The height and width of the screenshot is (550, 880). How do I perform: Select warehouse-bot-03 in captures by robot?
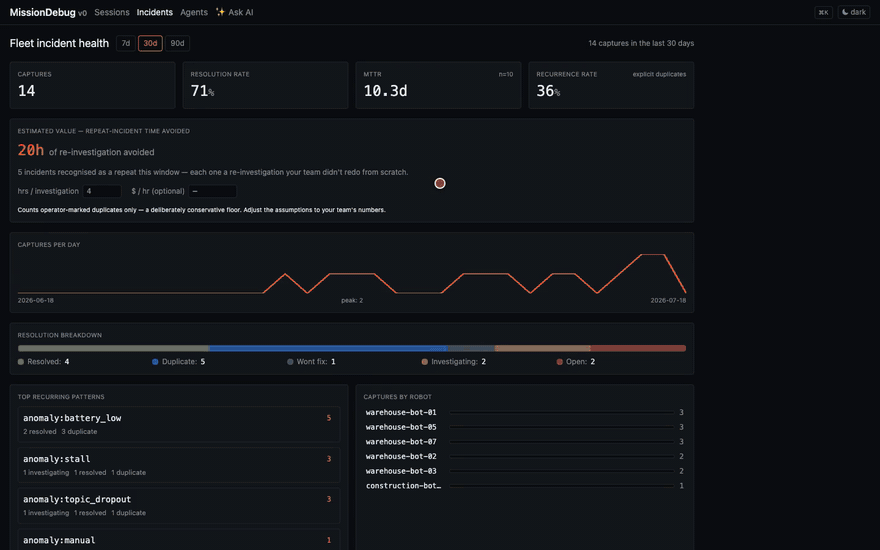524,471
